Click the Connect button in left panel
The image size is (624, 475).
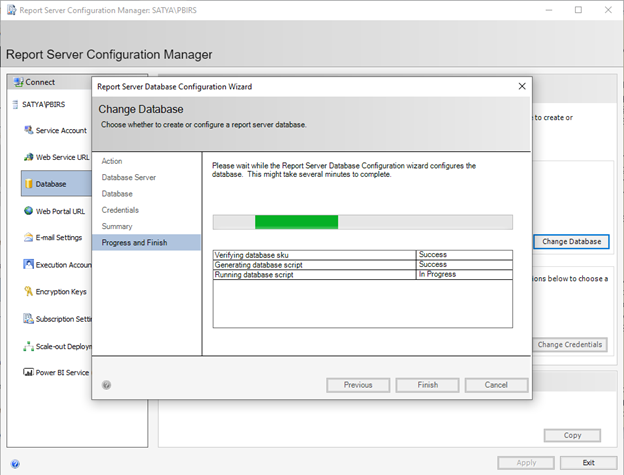click(40, 82)
